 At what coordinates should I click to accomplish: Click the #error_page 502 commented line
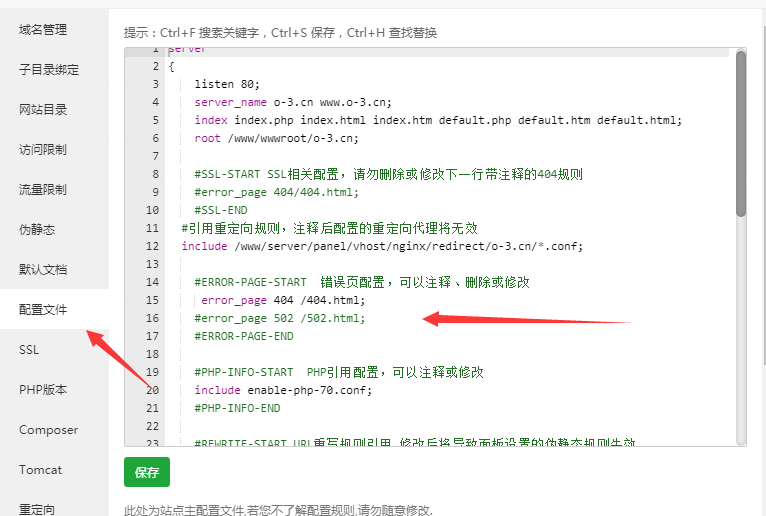tap(280, 318)
